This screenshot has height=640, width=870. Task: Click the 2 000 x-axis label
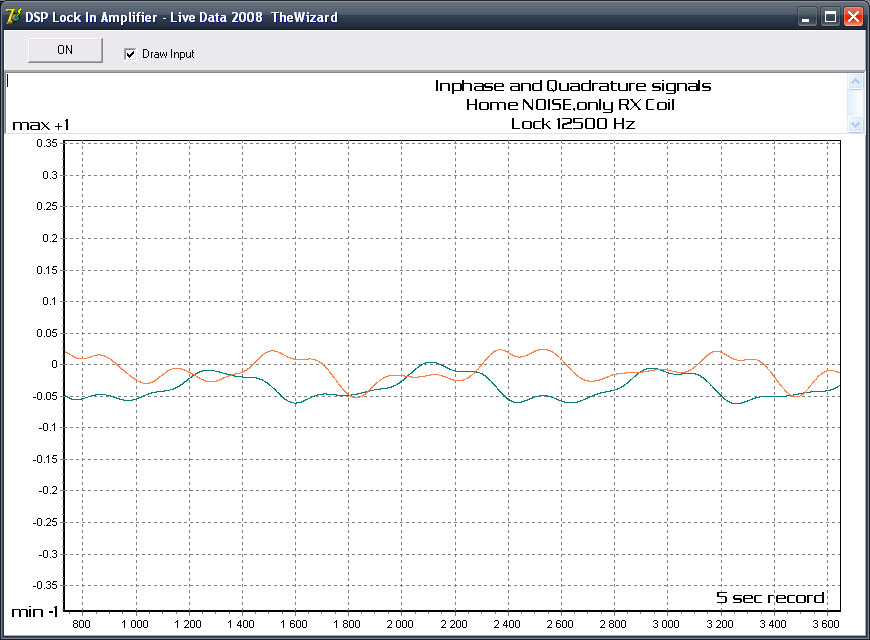pyautogui.click(x=400, y=624)
